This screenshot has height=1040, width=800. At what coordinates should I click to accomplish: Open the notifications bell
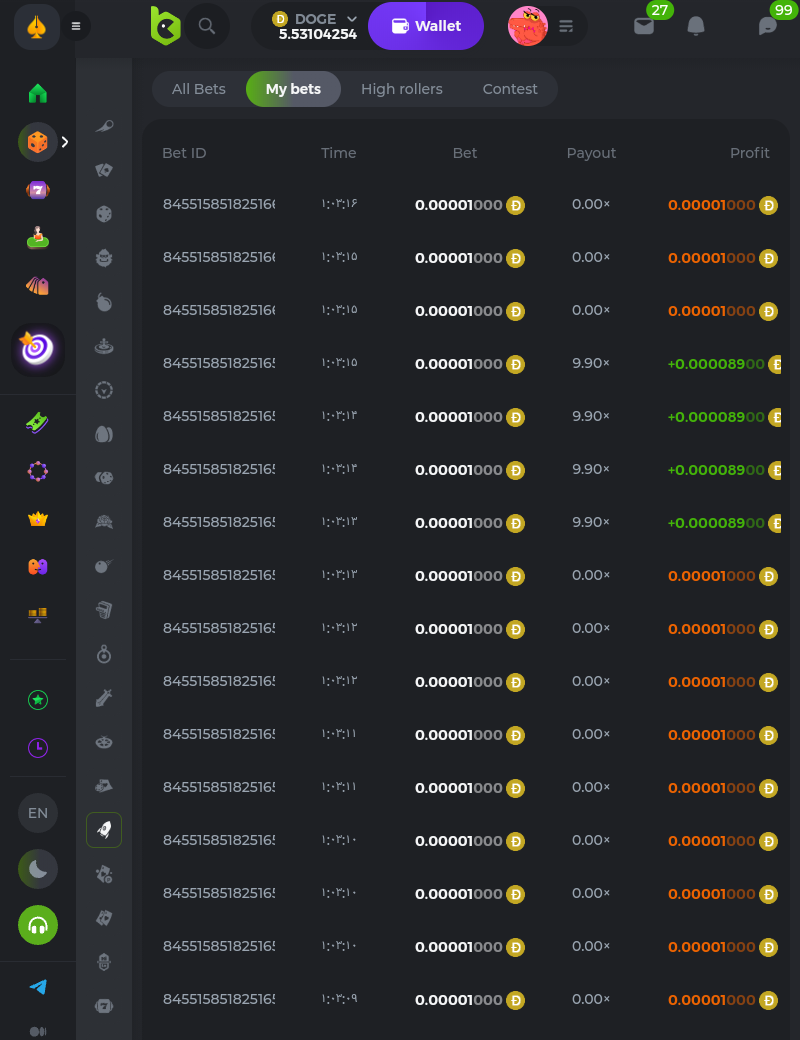696,27
